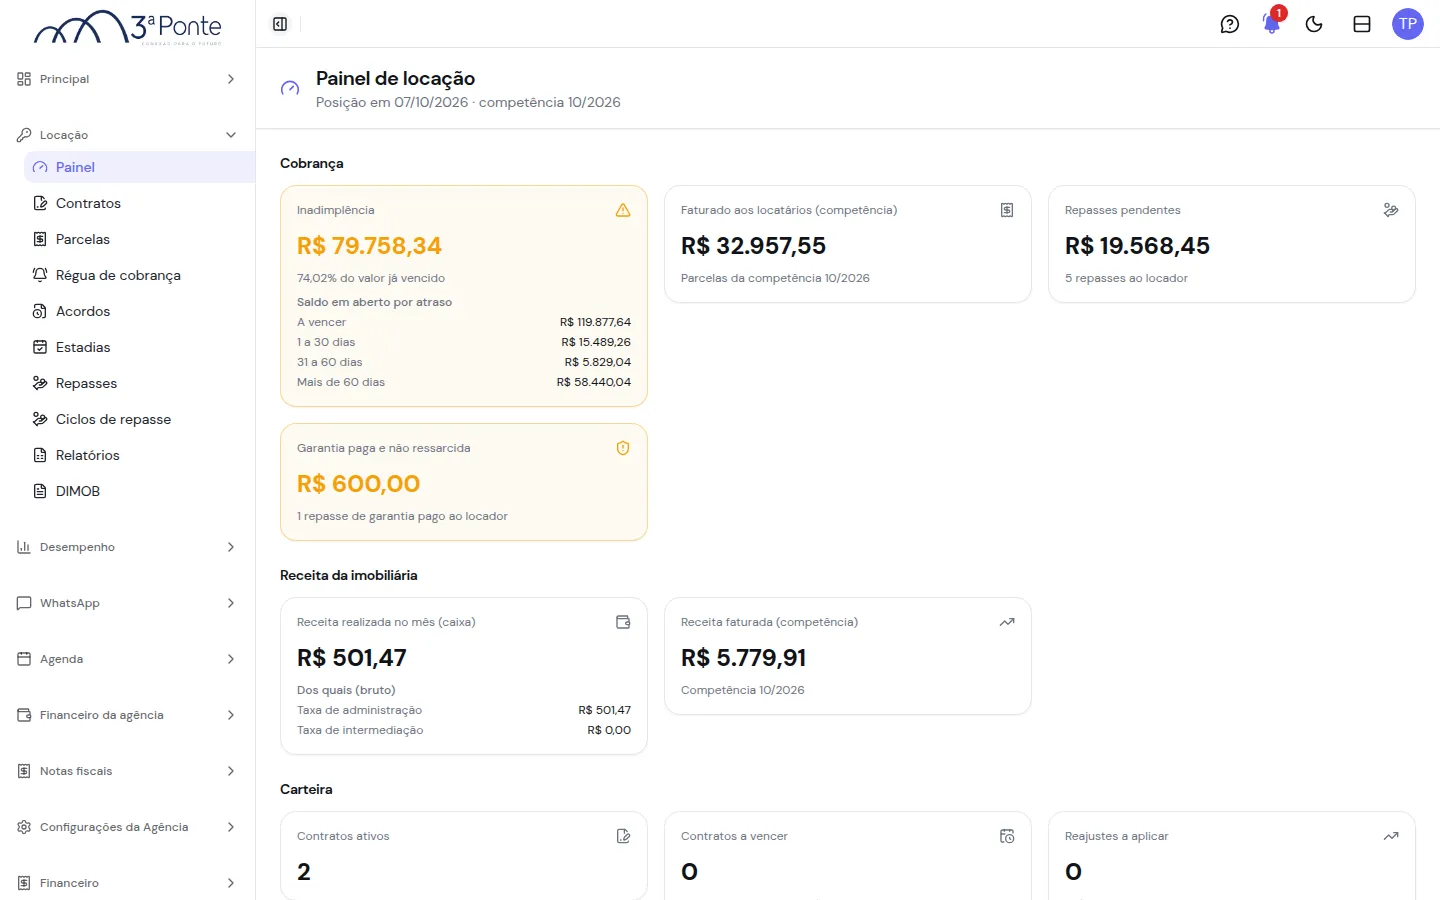Image resolution: width=1440 pixels, height=900 pixels.
Task: Open Ciclos de repasse in the sidebar
Action: pyautogui.click(x=139, y=419)
